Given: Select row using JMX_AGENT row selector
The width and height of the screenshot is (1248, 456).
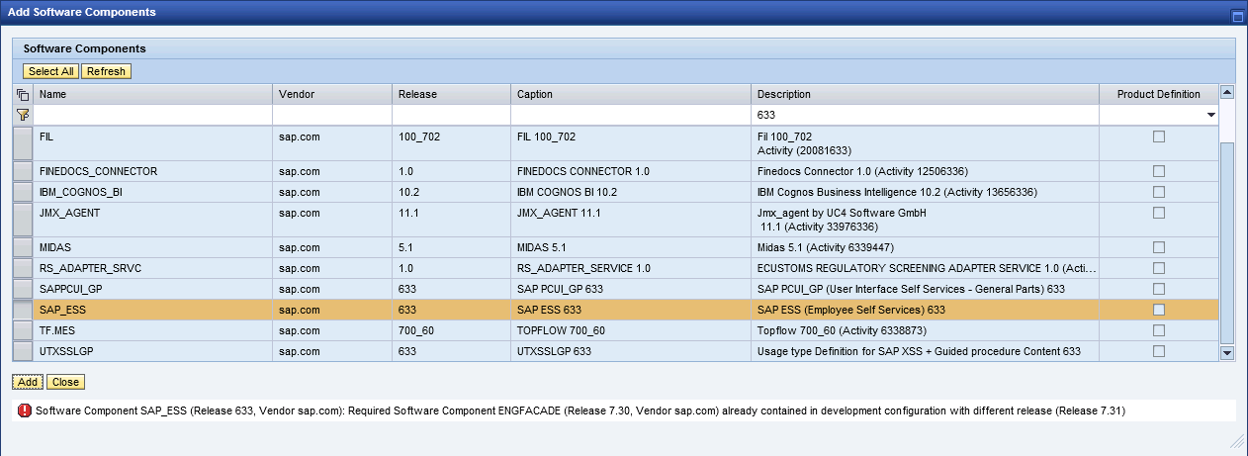Looking at the screenshot, I should 22,219.
